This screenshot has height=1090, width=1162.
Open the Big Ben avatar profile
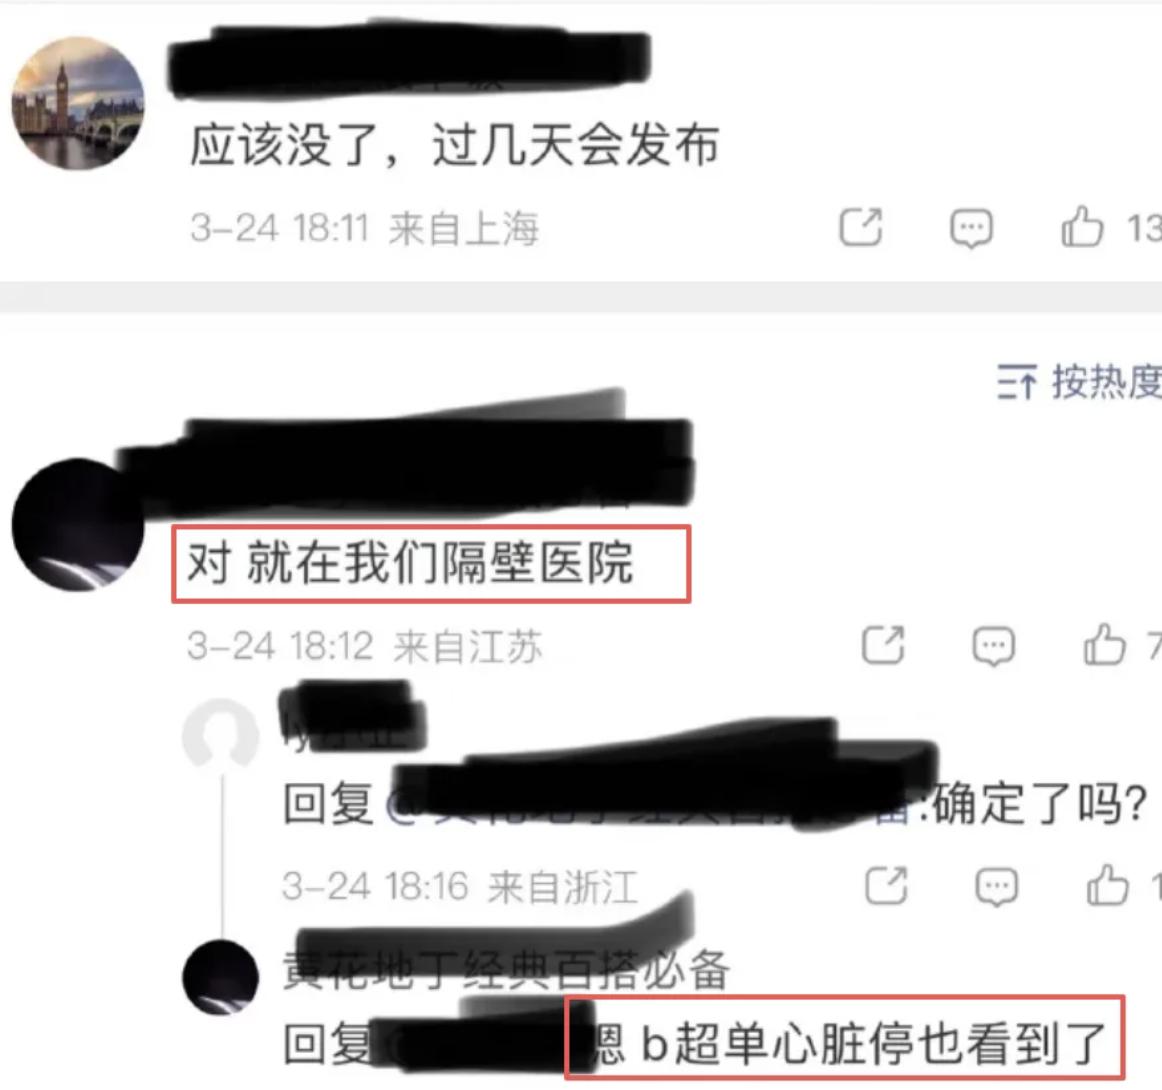click(78, 104)
